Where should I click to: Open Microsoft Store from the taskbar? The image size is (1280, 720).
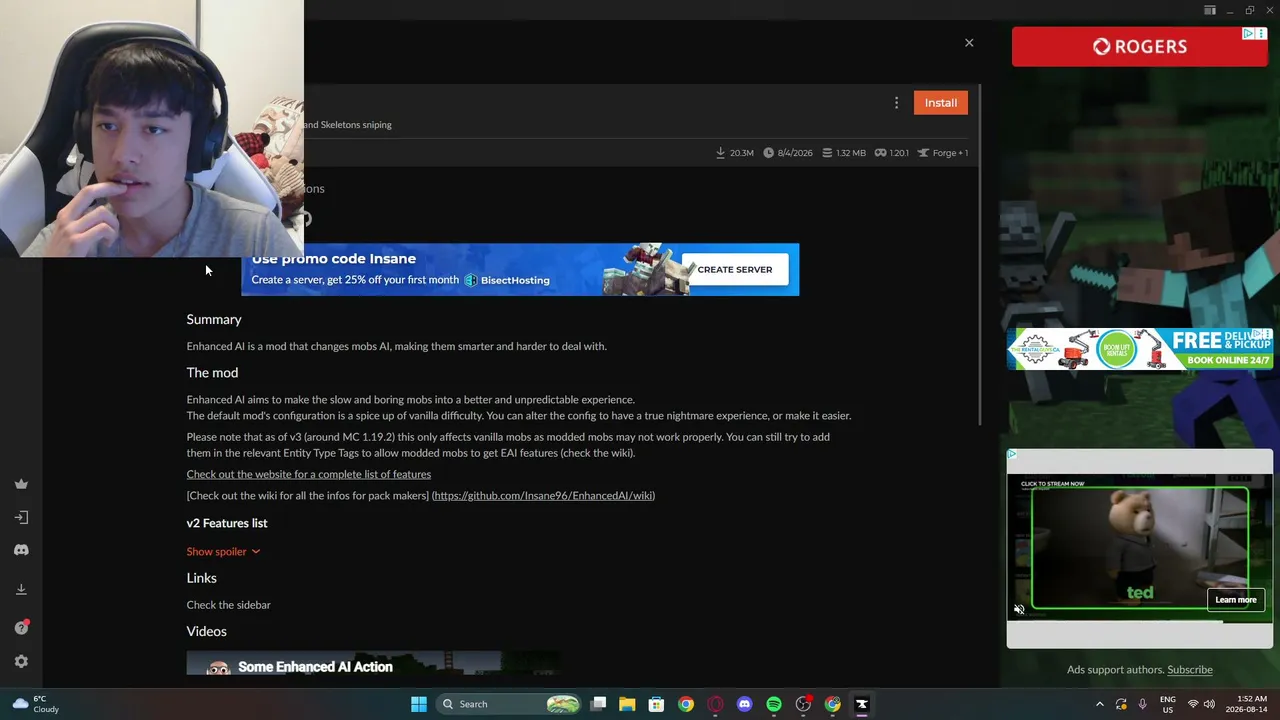(656, 704)
